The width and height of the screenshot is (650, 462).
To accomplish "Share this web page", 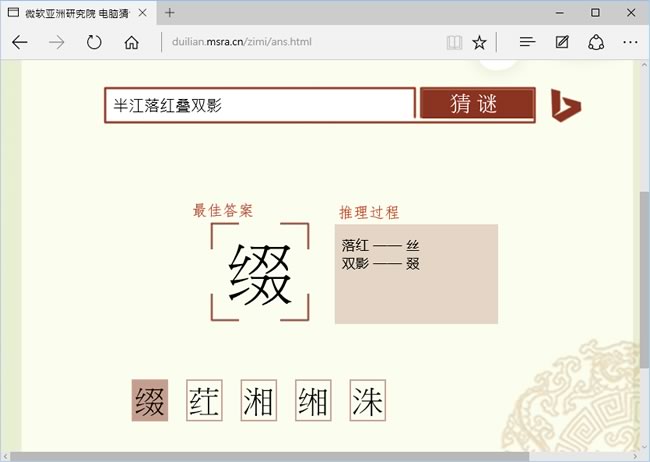I will coord(596,42).
